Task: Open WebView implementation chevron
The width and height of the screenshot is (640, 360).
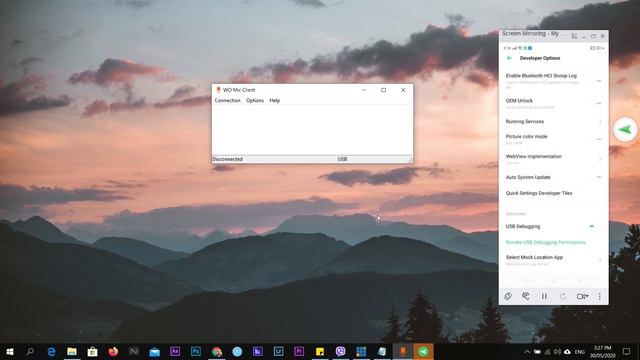Action: pyautogui.click(x=600, y=159)
